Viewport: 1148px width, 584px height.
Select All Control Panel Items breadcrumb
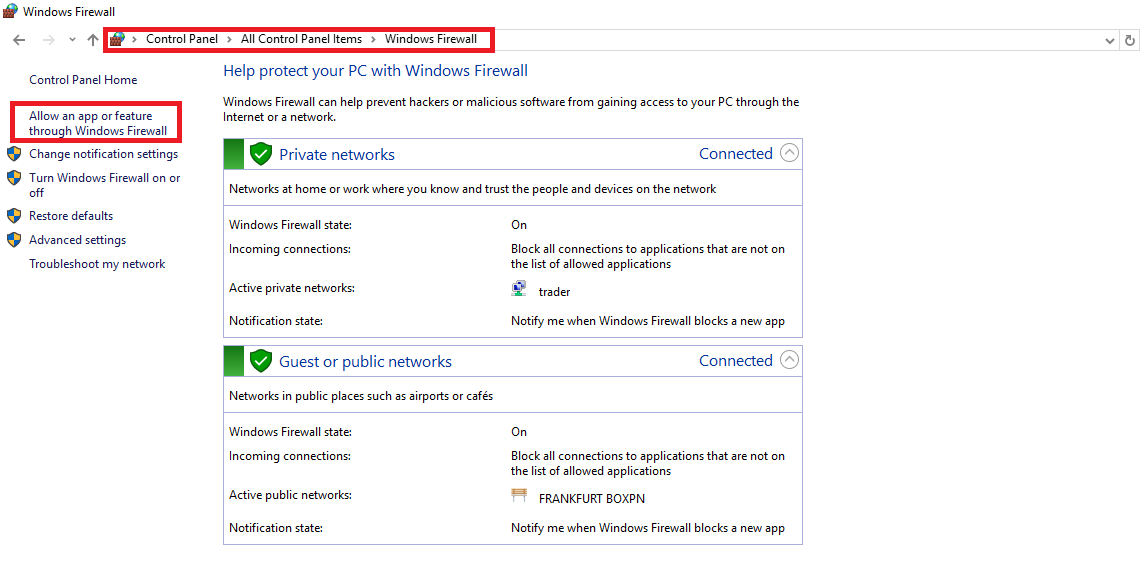(301, 40)
